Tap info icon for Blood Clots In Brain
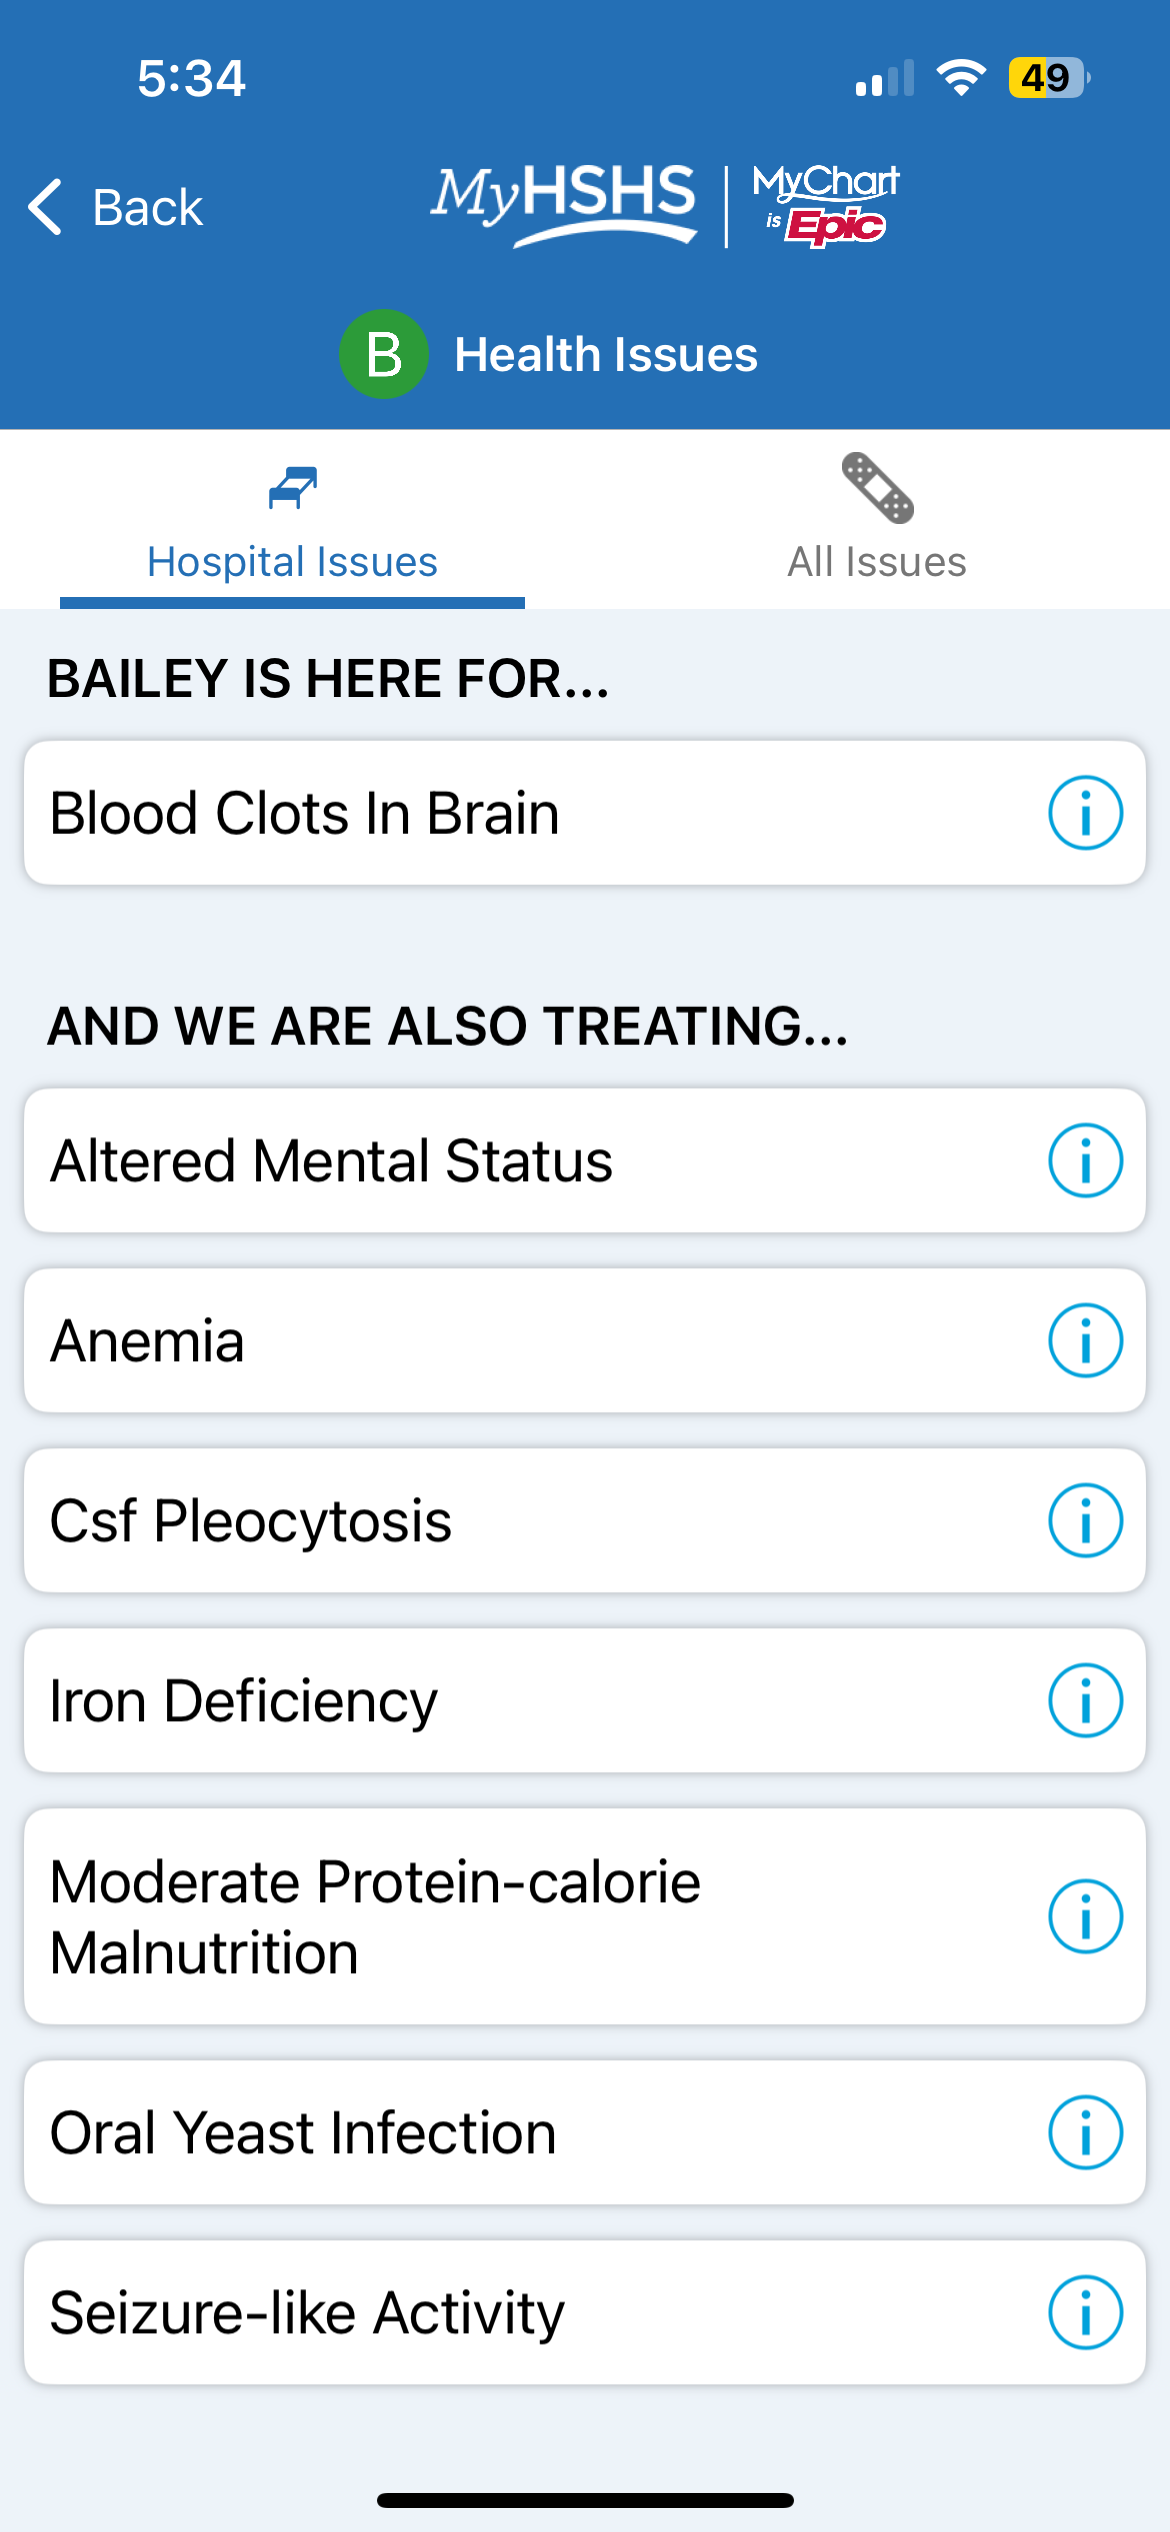 click(1085, 813)
